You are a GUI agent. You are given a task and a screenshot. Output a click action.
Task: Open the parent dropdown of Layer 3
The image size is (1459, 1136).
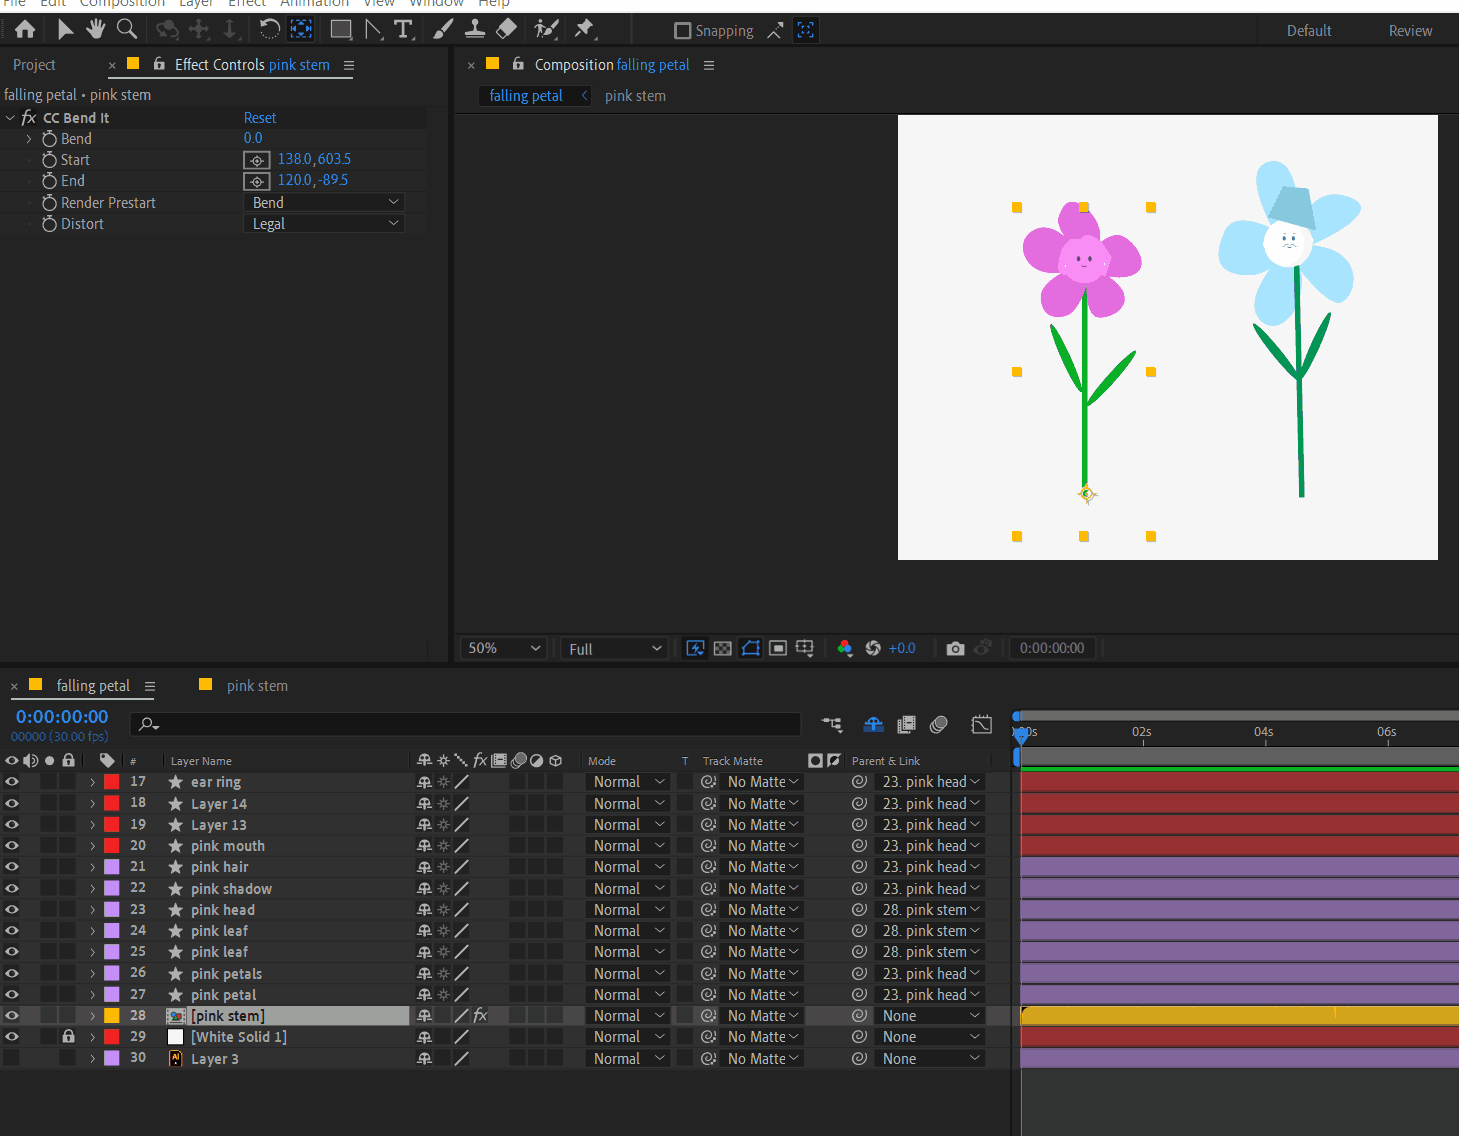tap(931, 1059)
